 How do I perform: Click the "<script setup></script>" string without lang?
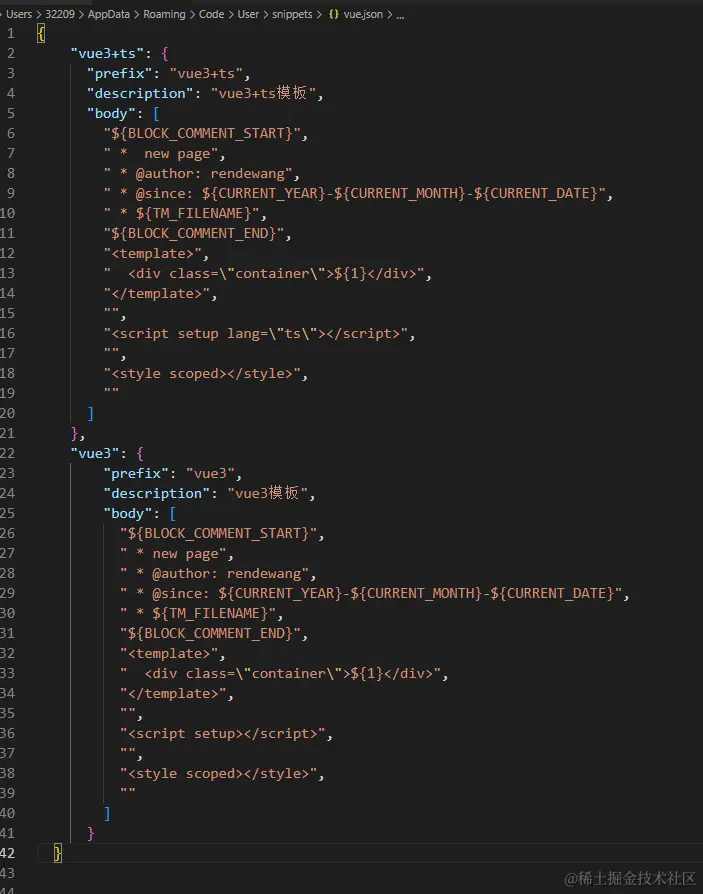pos(222,734)
